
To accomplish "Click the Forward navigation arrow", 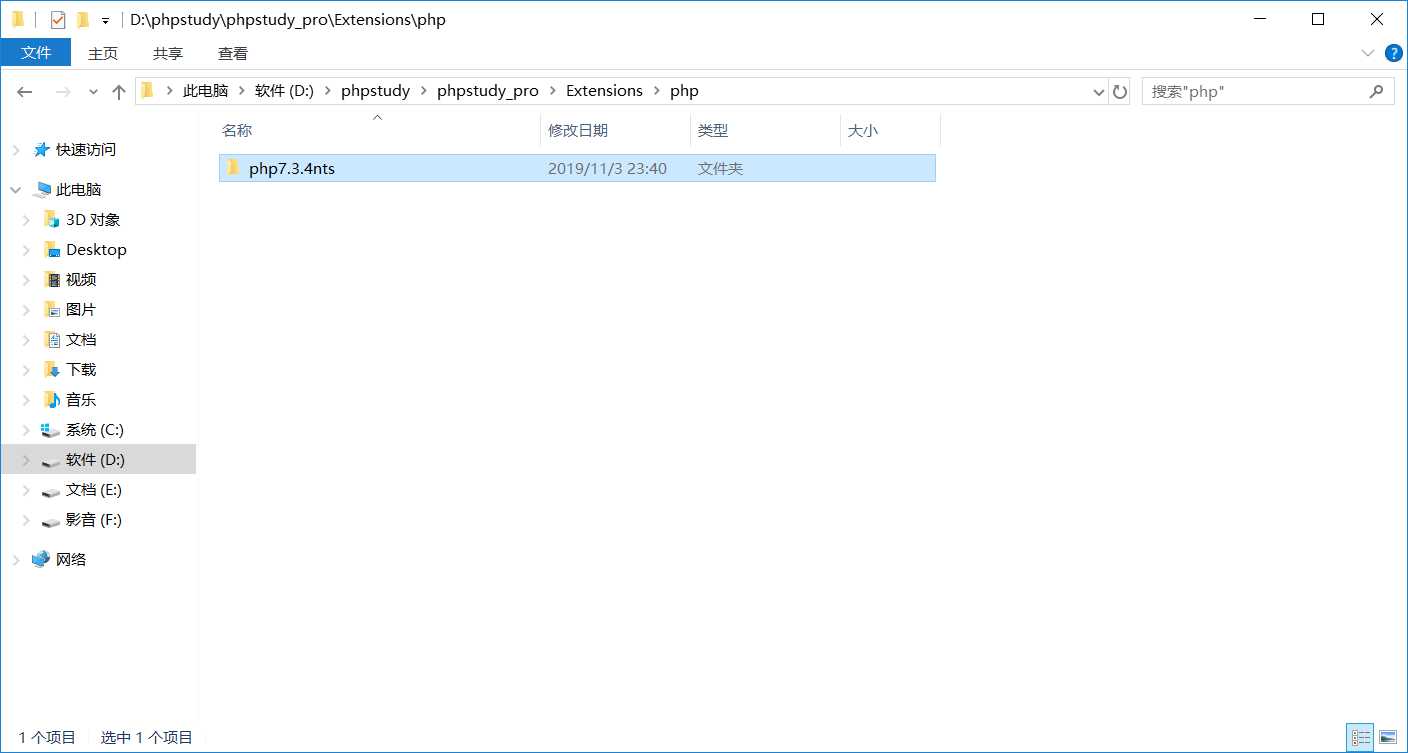I will tap(63, 92).
